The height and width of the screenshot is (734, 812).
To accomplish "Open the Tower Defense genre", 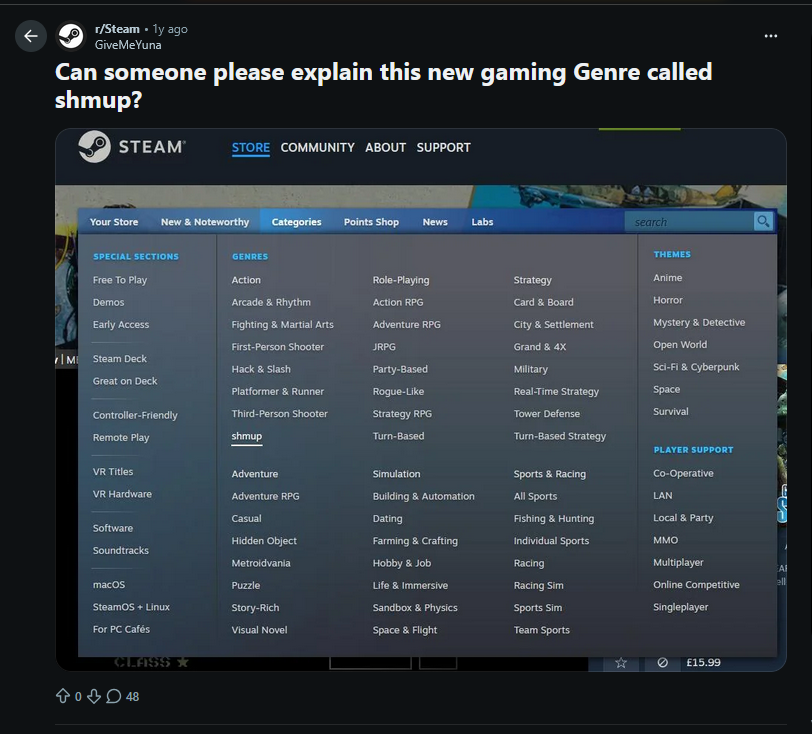I will [x=546, y=413].
